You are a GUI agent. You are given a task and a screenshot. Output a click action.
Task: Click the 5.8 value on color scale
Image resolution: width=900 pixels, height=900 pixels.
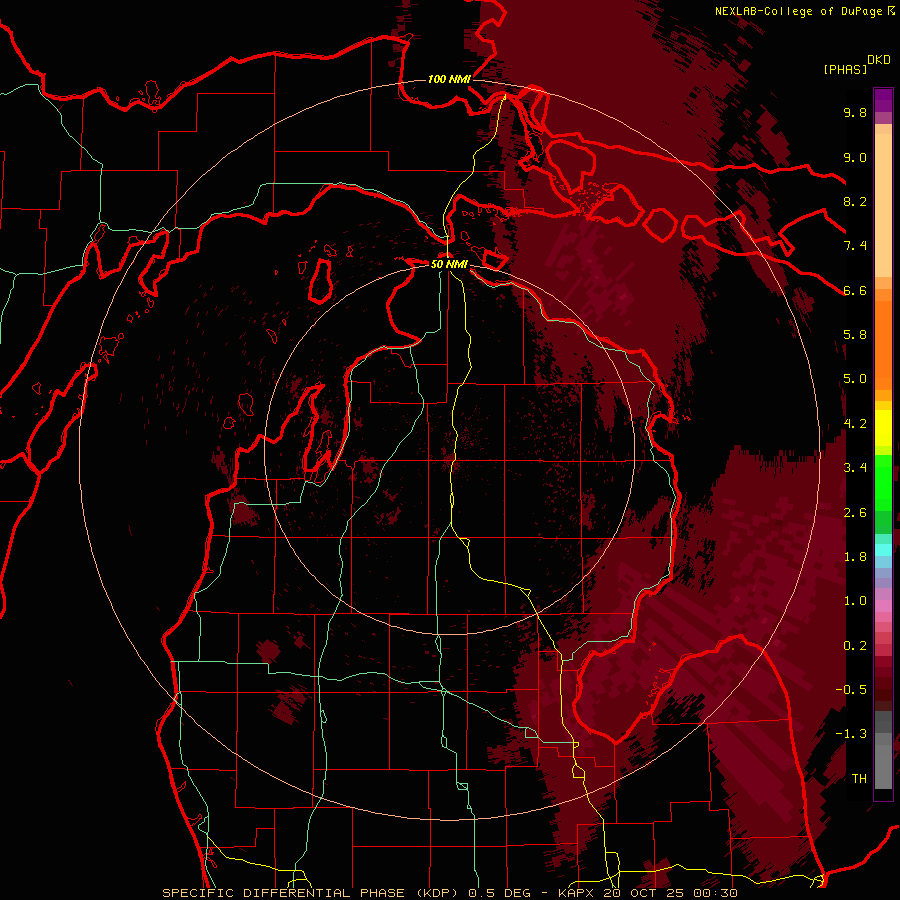(855, 335)
